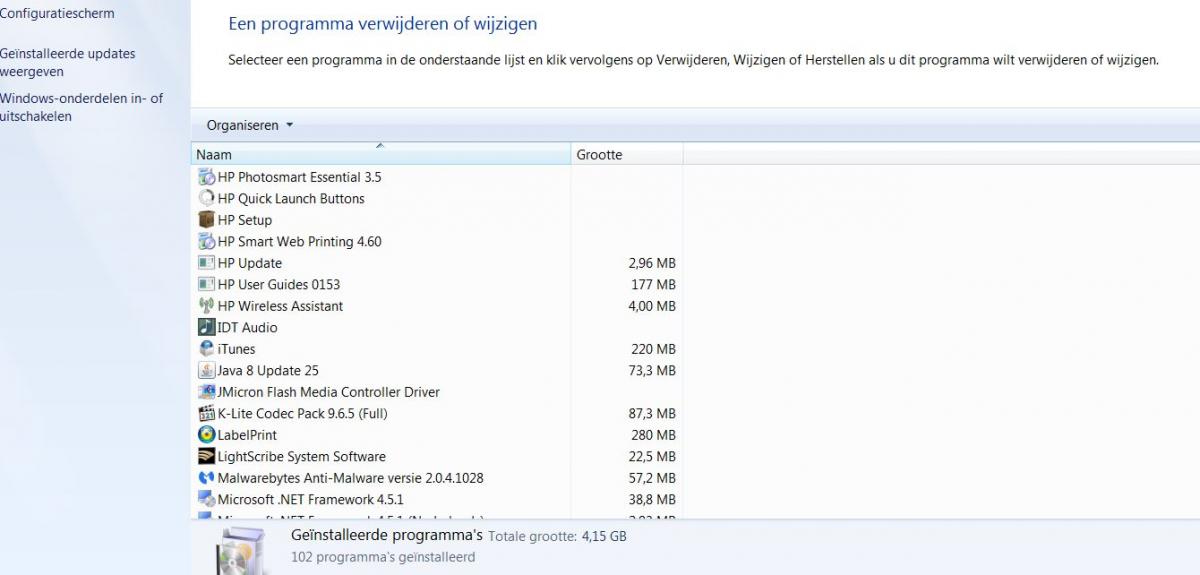Select the LightScribe System Software name
The width and height of the screenshot is (1200, 575).
point(302,456)
